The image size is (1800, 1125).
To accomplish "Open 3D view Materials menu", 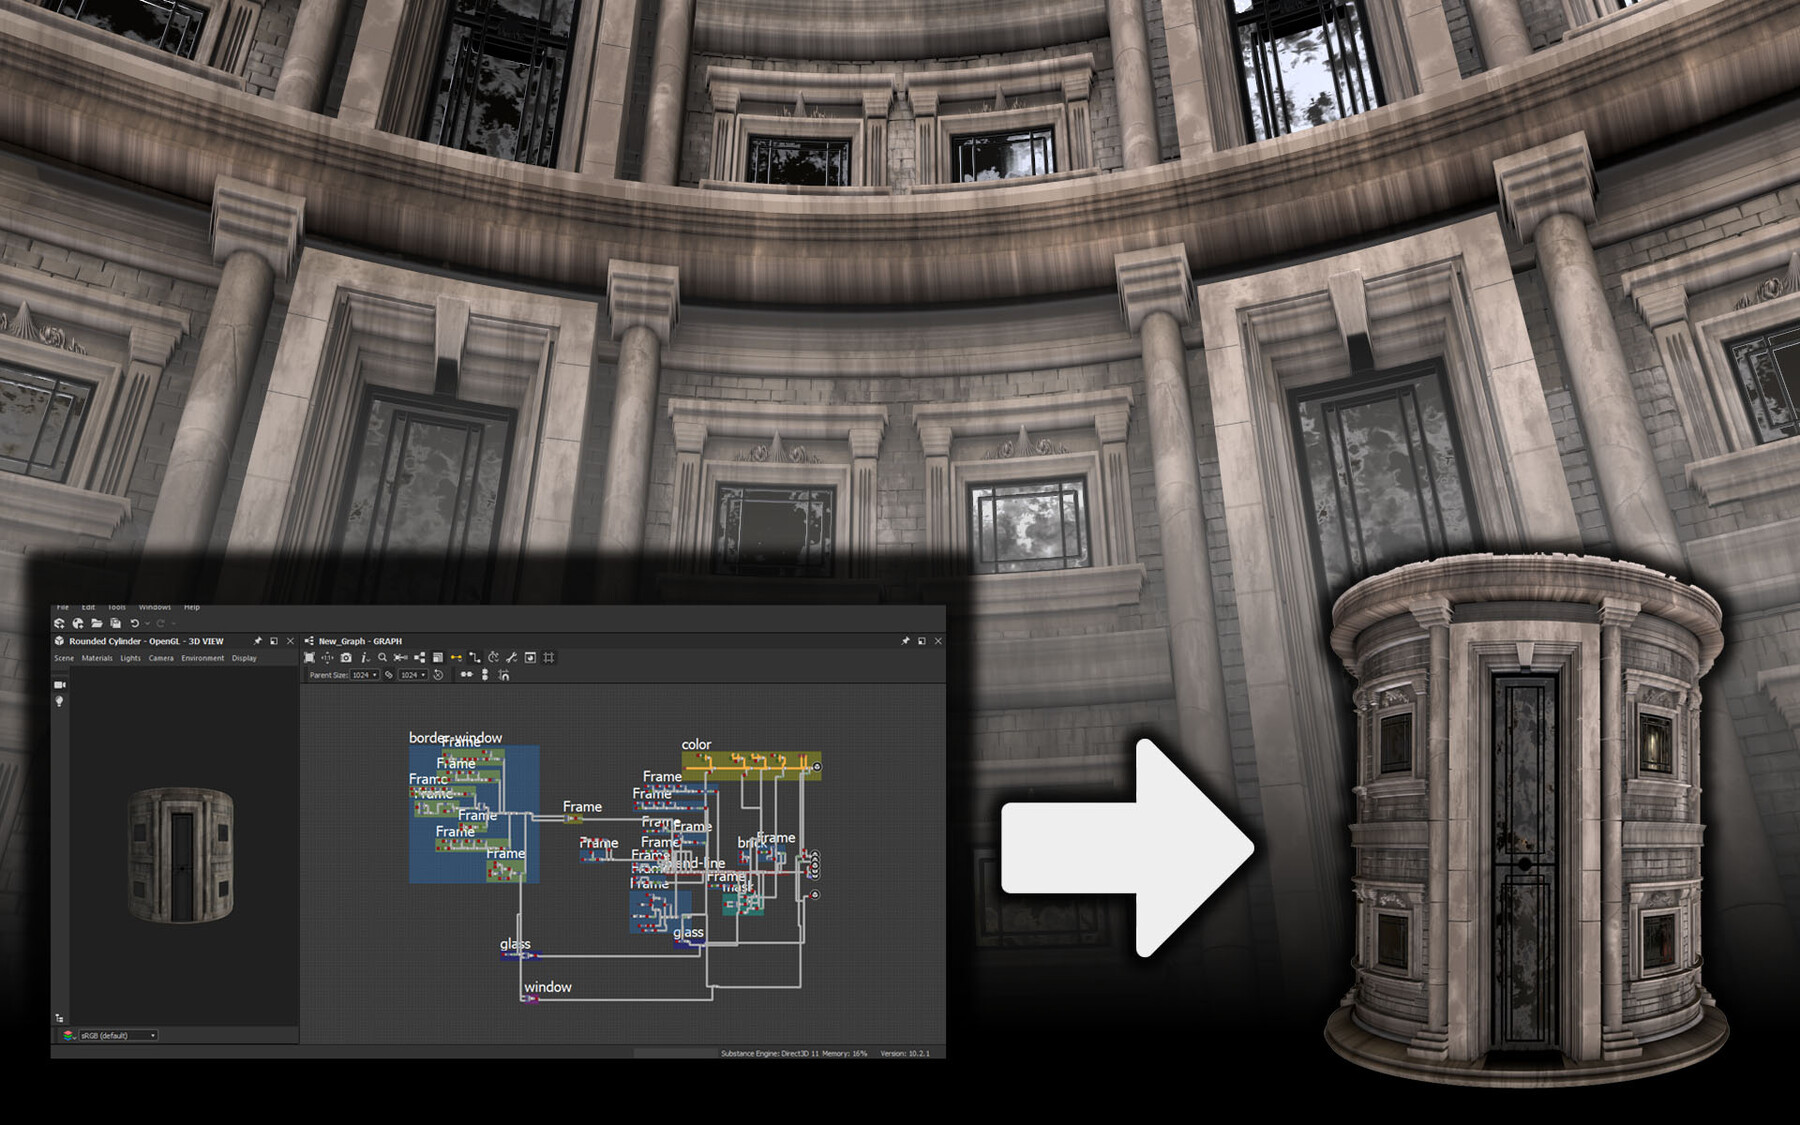I will pos(97,658).
